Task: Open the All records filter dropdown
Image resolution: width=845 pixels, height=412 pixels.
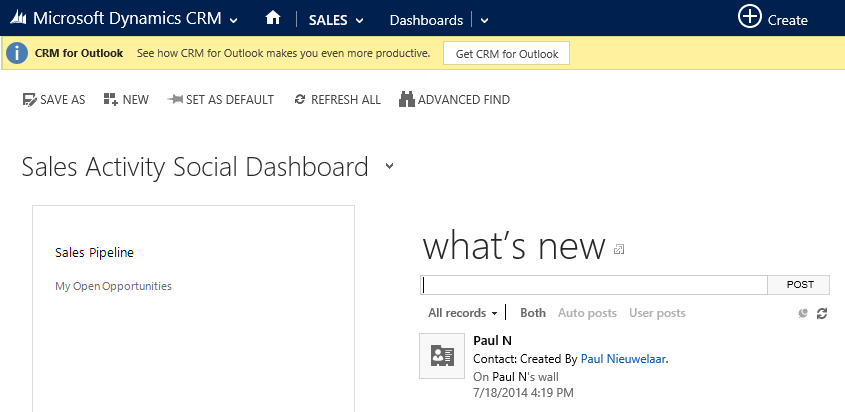Action: tap(462, 313)
